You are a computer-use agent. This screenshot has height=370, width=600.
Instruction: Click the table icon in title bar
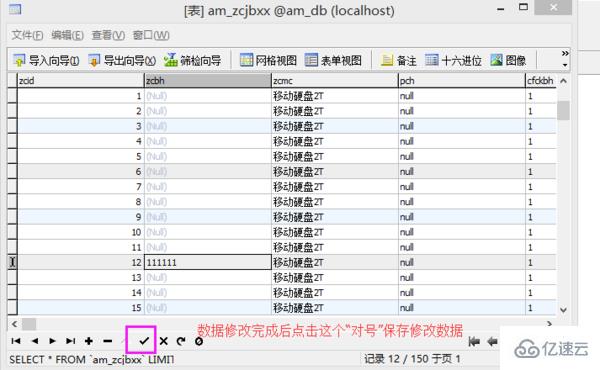coord(15,9)
